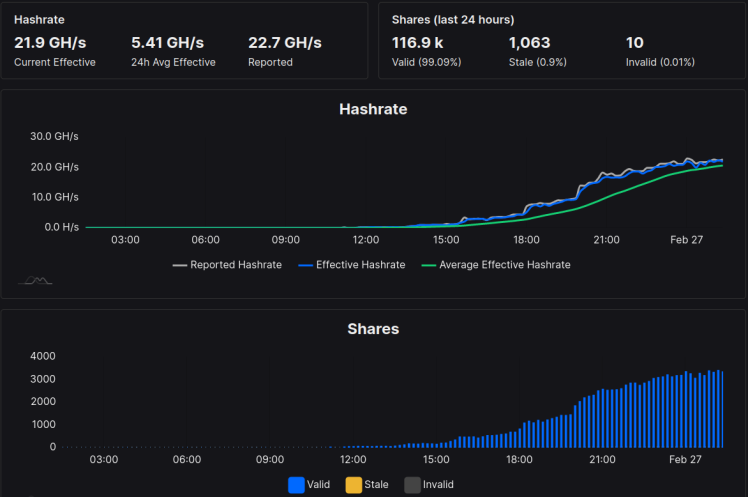Screen dimensions: 748x497
Task: Click the Hashrate chart title
Action: coord(373,109)
